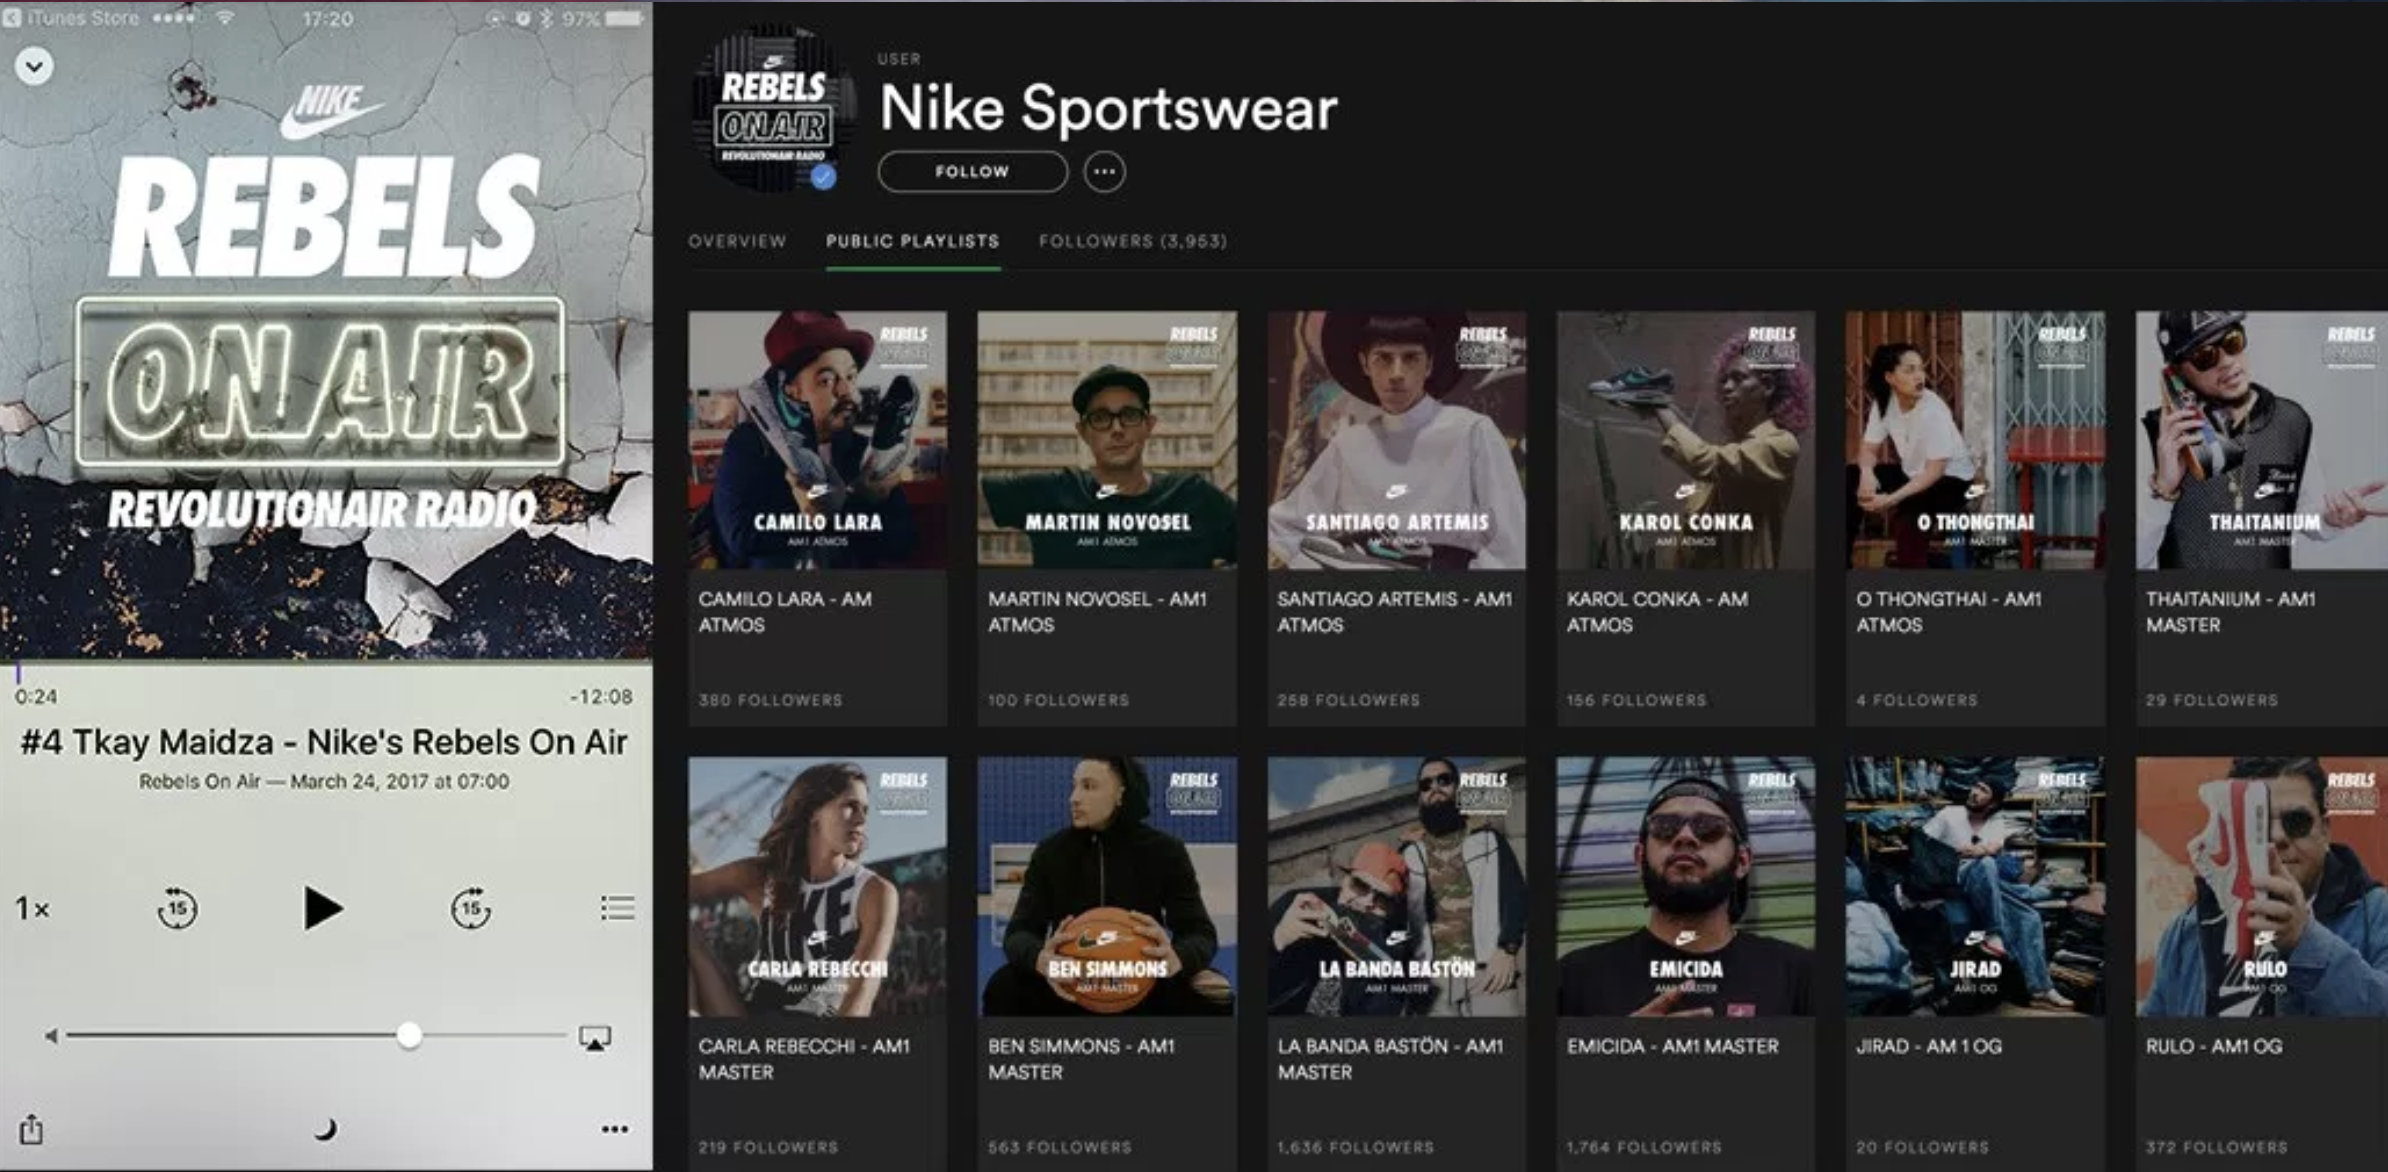Click the MARTIN NOVOSEL - AM1 ATMOS title
This screenshot has width=2388, height=1172.
1097,612
